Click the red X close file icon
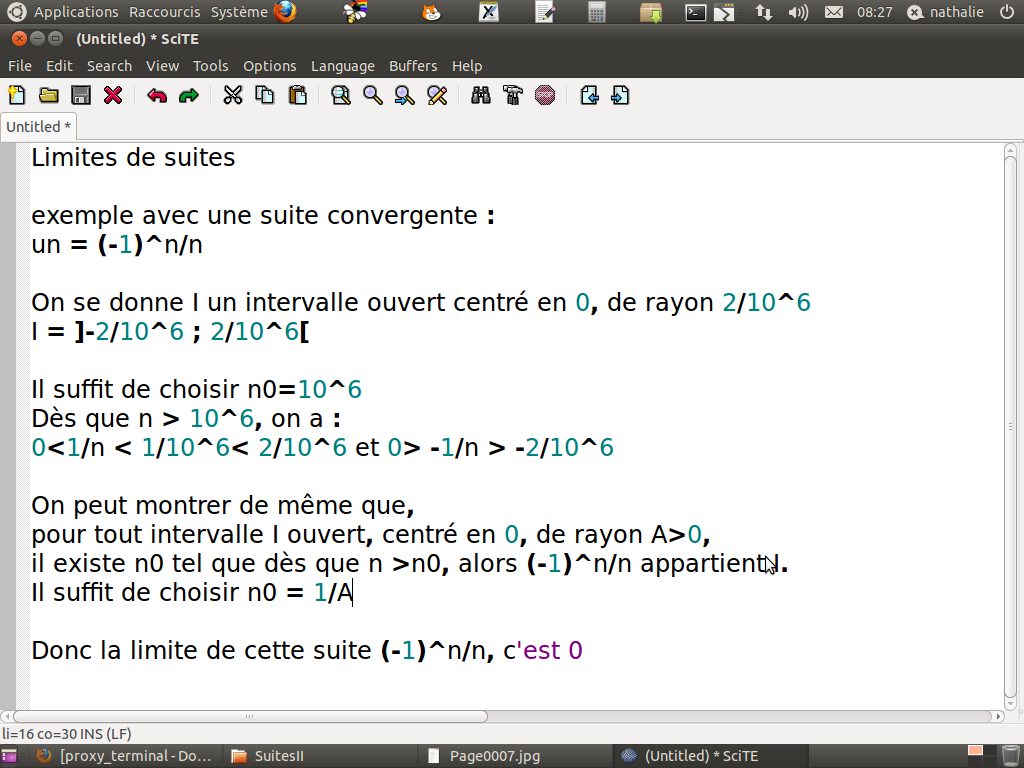The image size is (1024, 768). [113, 96]
